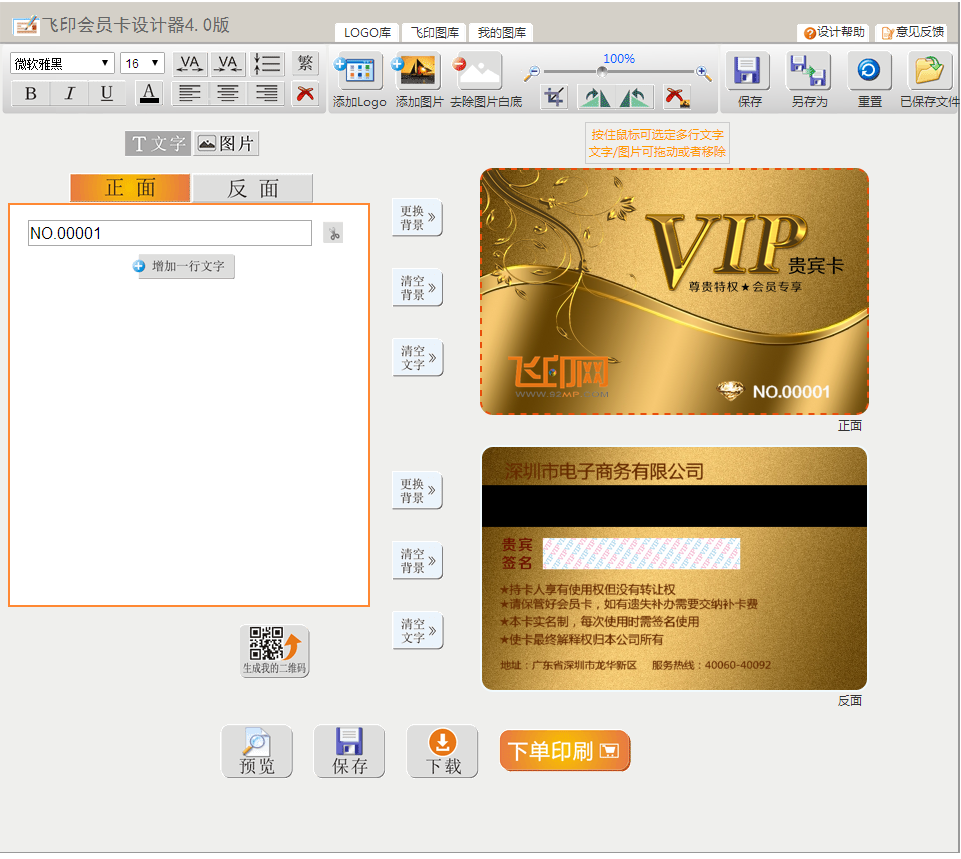
Task: Open the font family dropdown 微软雅黑
Action: pyautogui.click(x=62, y=64)
